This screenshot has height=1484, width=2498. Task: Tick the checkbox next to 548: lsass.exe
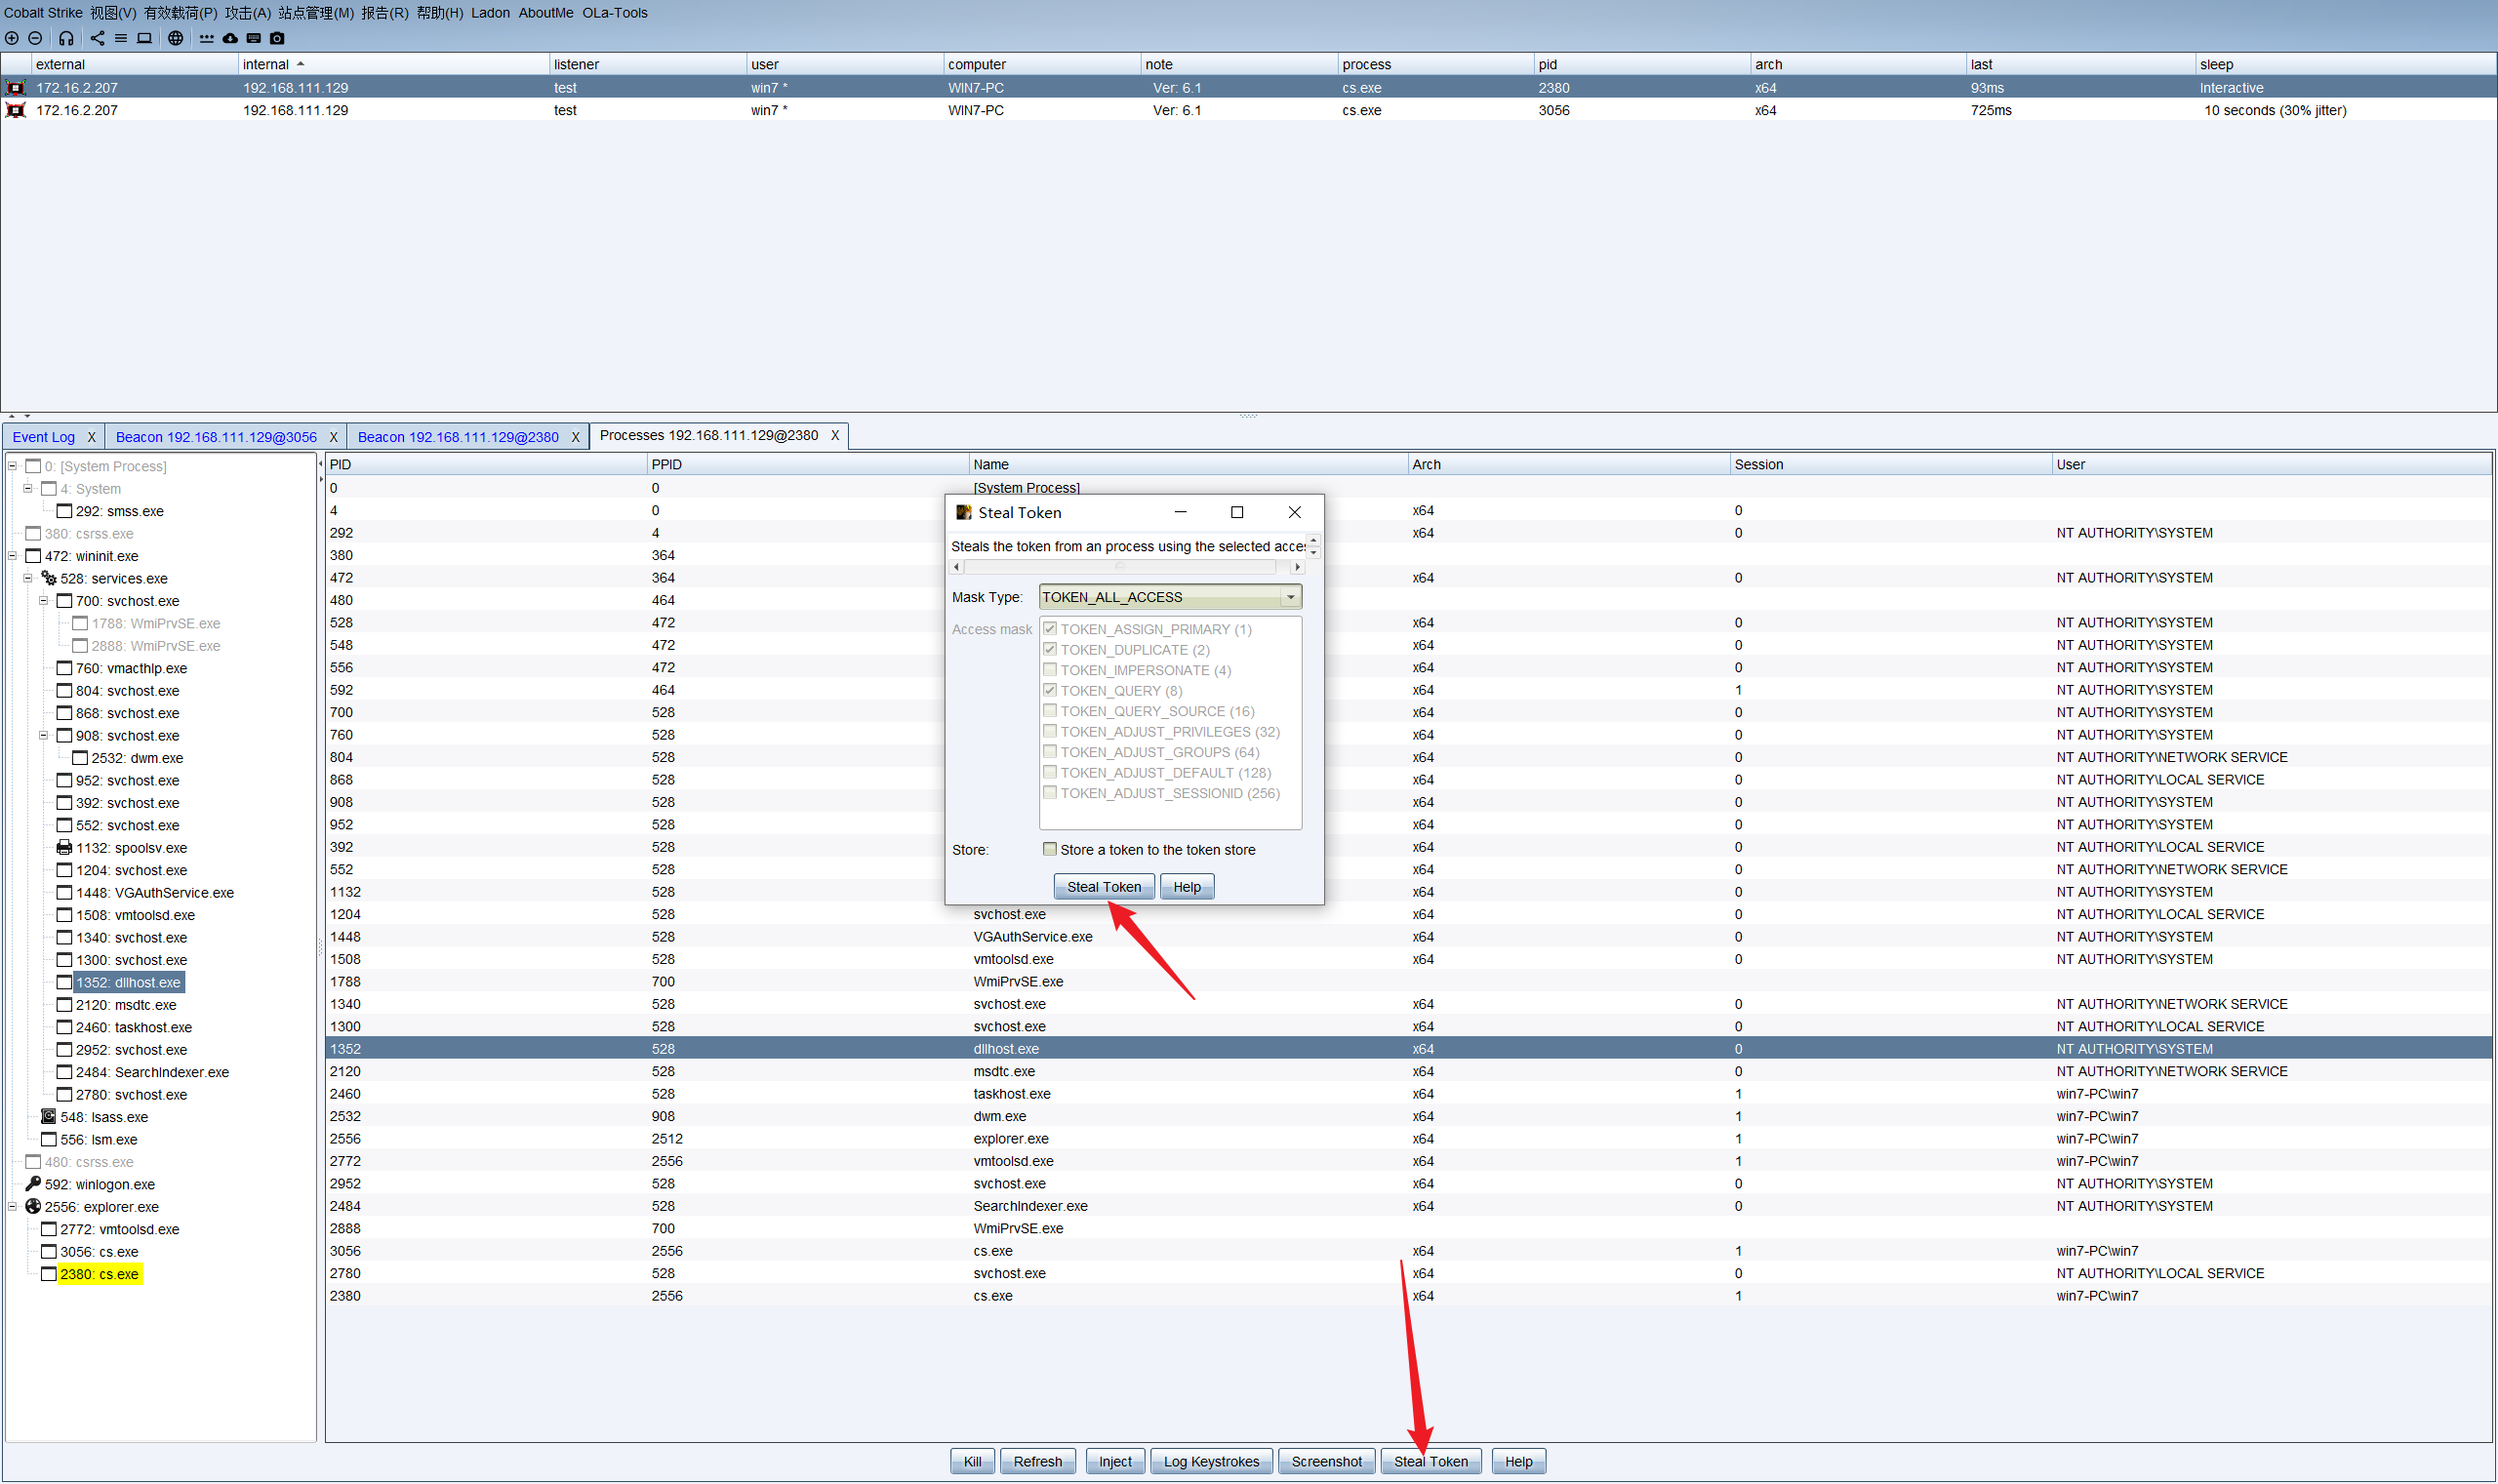pyautogui.click(x=48, y=1117)
